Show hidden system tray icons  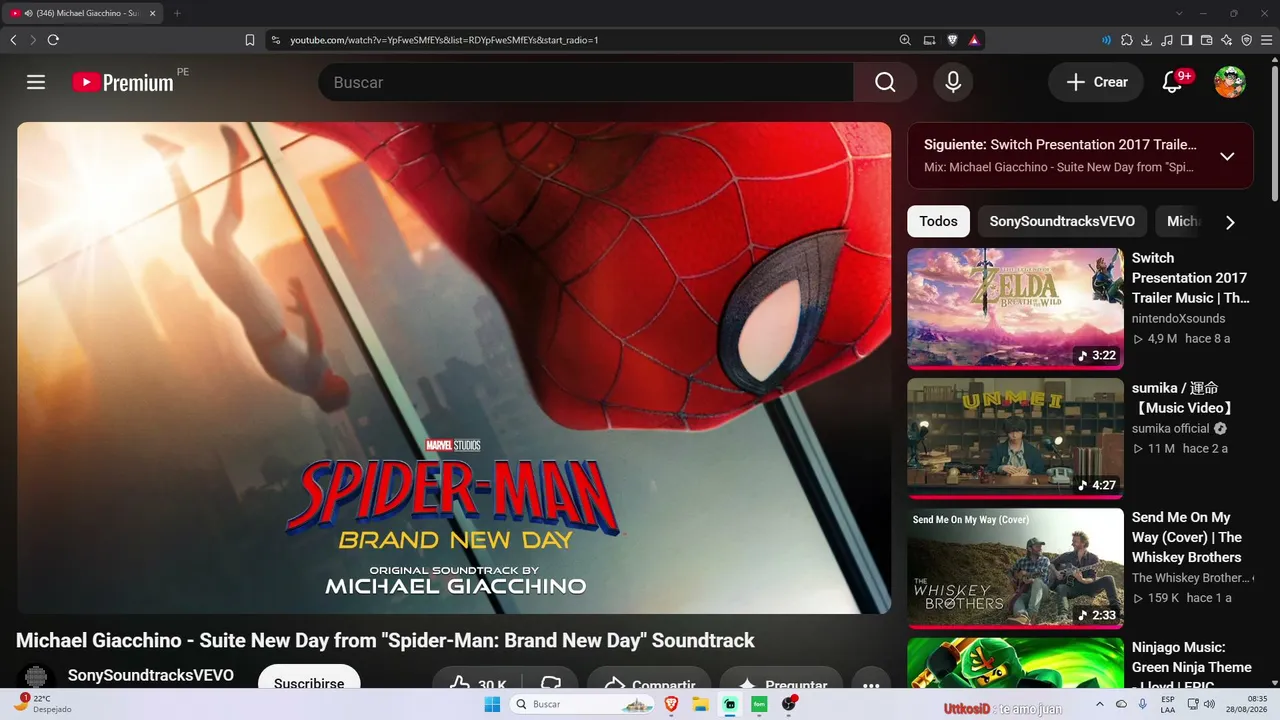(x=1100, y=704)
